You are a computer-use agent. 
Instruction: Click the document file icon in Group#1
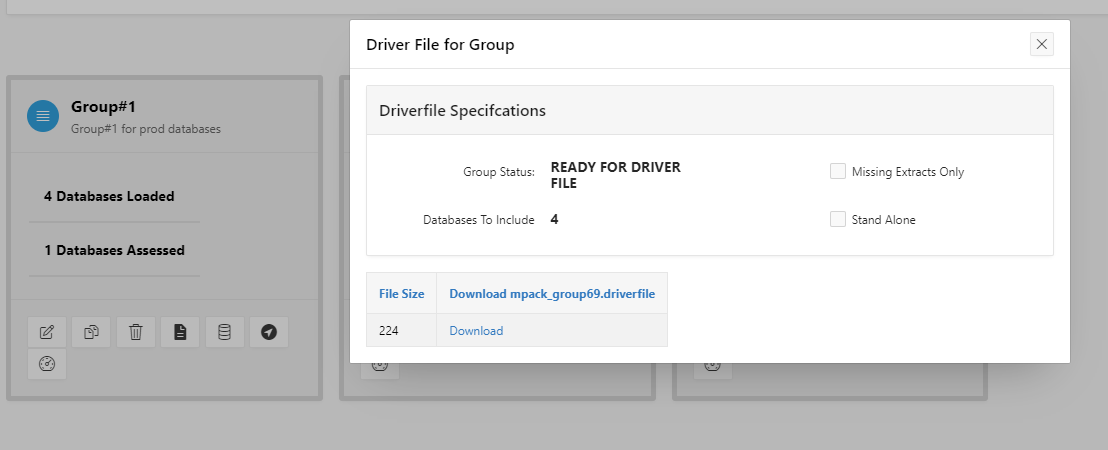click(180, 332)
